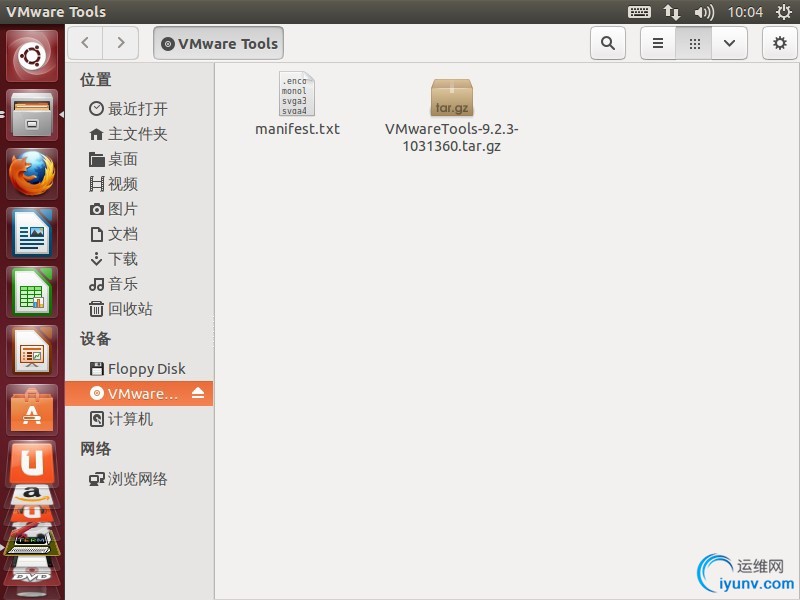Open the Documents folder in sidebar
This screenshot has height=600, width=800.
(139, 234)
